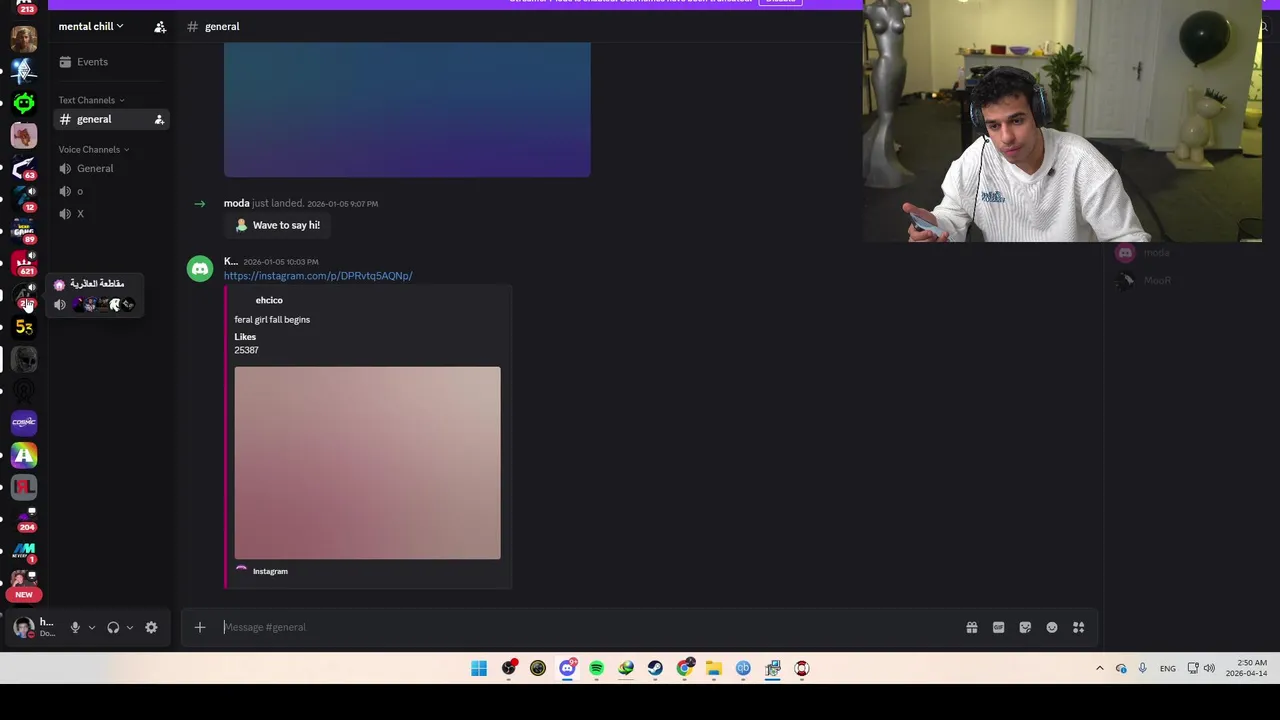The width and height of the screenshot is (1280, 720).
Task: Open the green robot server icon
Action: [x=24, y=103]
